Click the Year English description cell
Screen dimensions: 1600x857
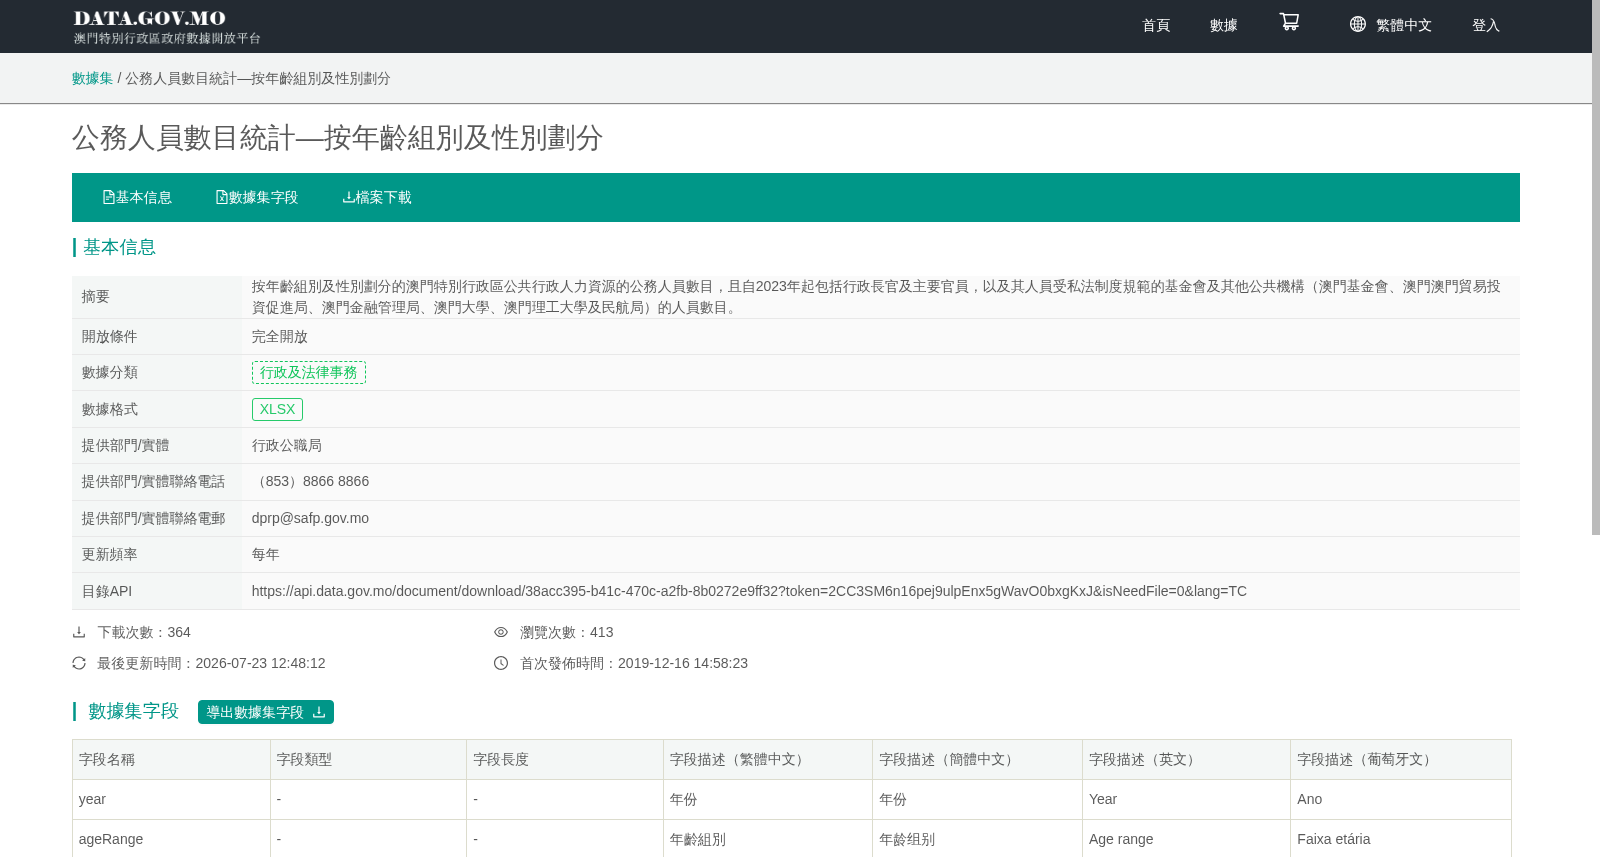pos(1186,799)
